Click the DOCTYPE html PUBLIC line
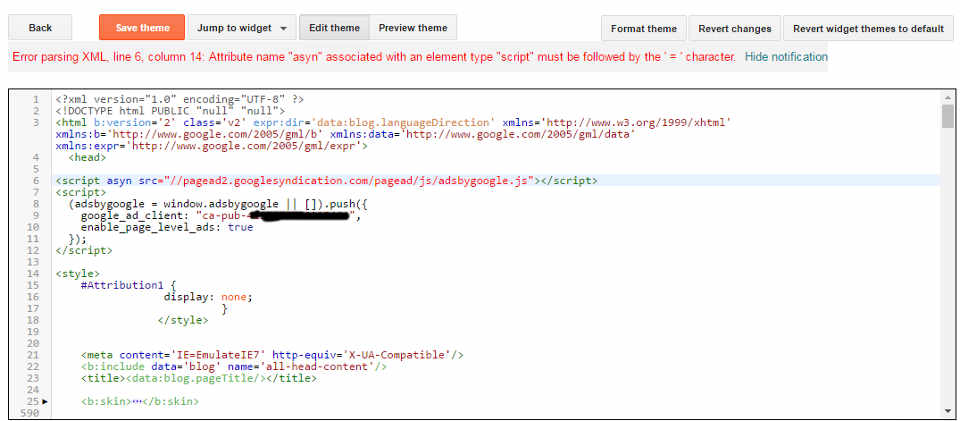The width and height of the screenshot is (960, 421). [170, 111]
